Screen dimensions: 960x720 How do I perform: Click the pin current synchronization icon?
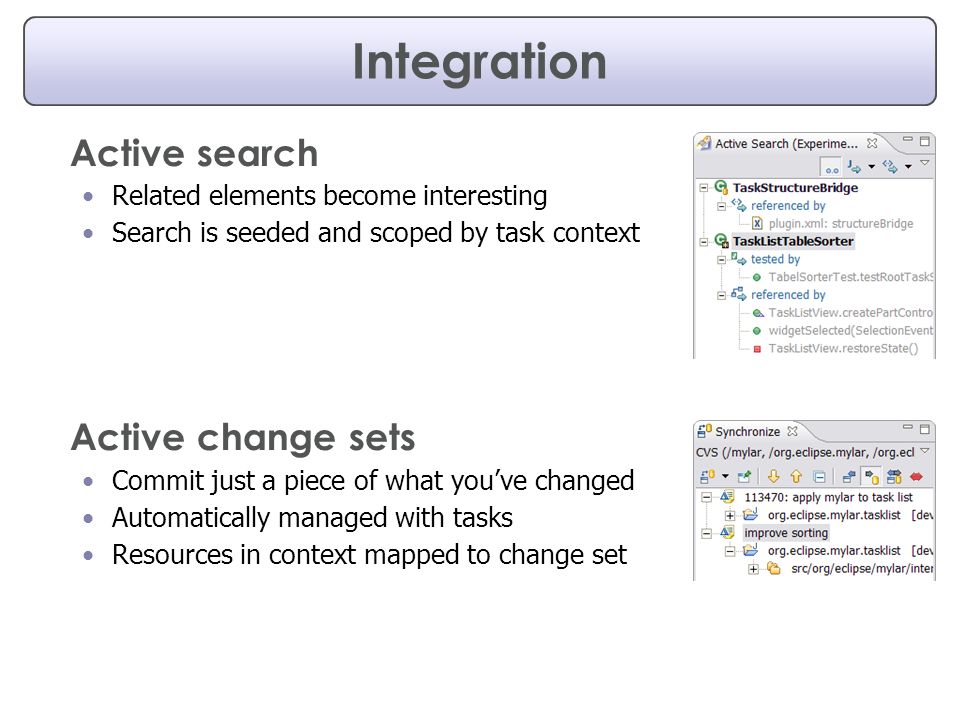[x=744, y=476]
